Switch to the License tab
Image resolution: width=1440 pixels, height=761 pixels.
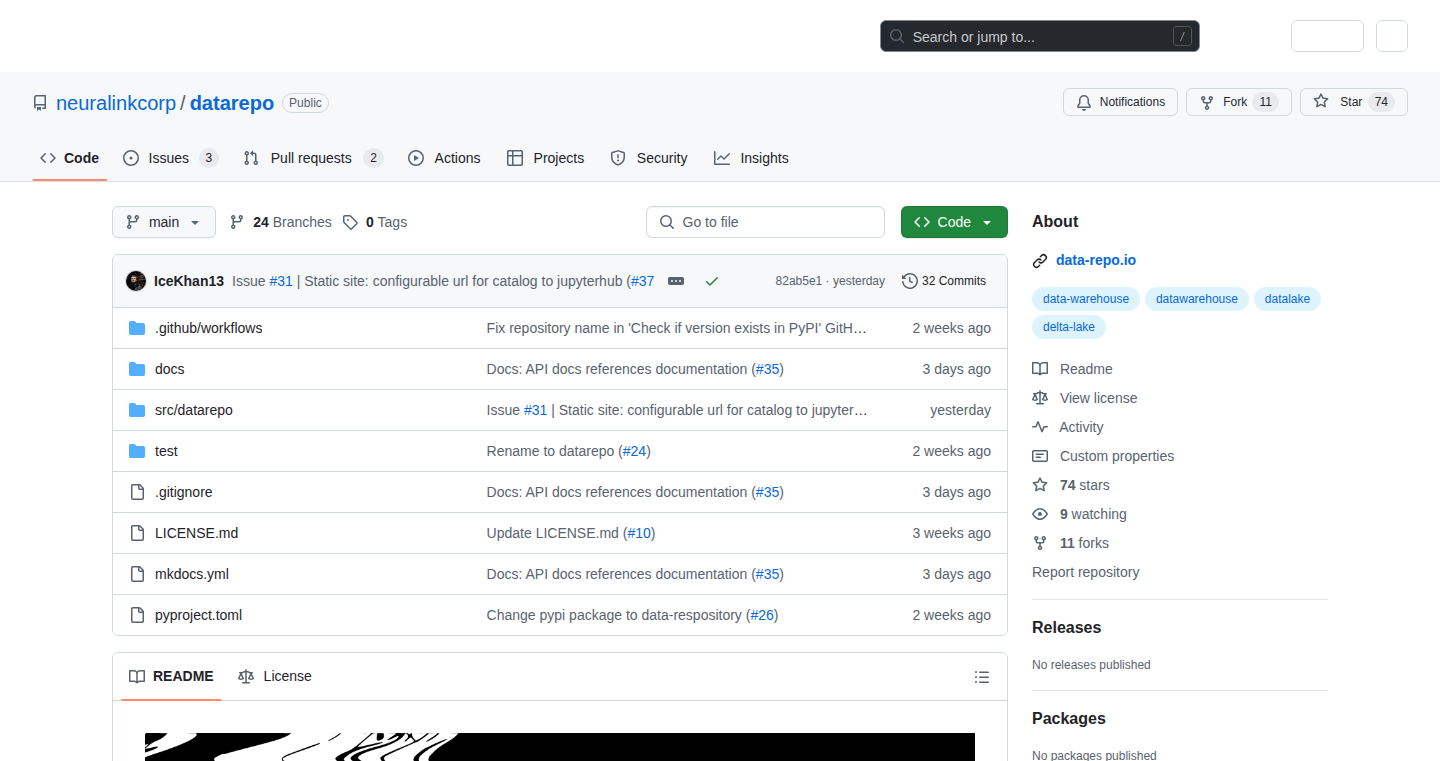click(275, 677)
